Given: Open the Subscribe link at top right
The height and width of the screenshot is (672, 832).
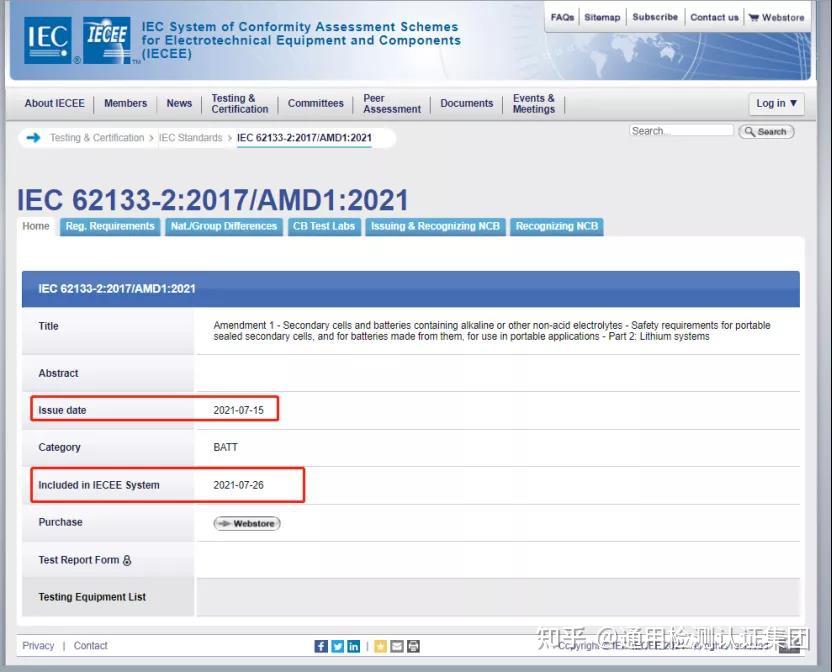Looking at the screenshot, I should pos(655,17).
